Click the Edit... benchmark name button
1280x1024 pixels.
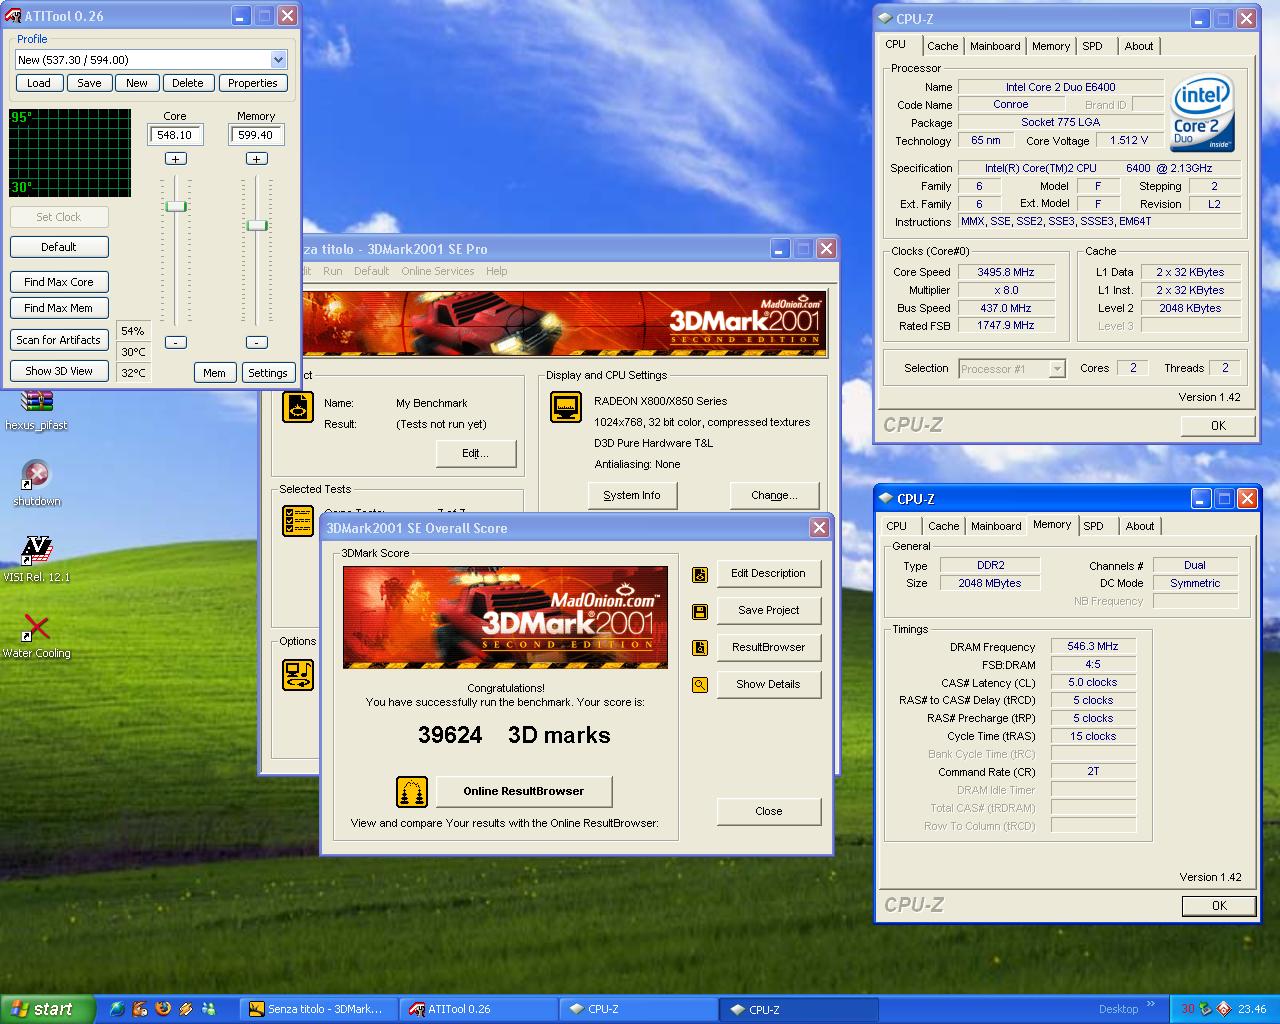pos(476,453)
